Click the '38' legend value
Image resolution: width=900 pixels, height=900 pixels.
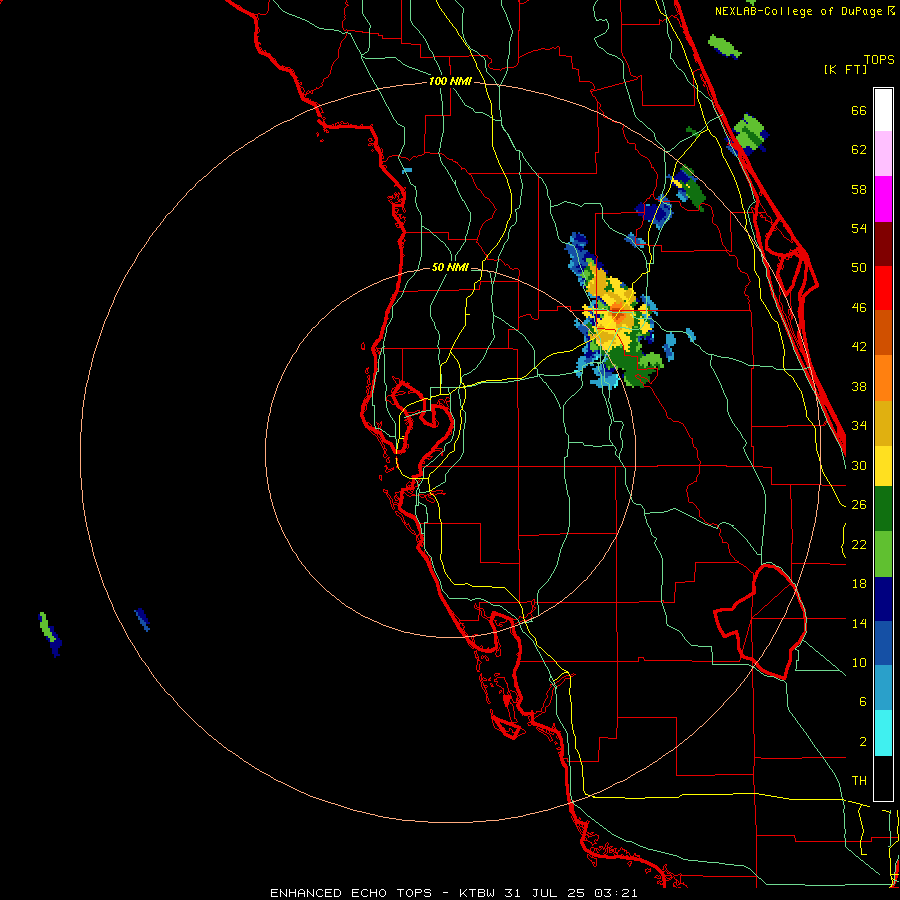click(x=859, y=386)
